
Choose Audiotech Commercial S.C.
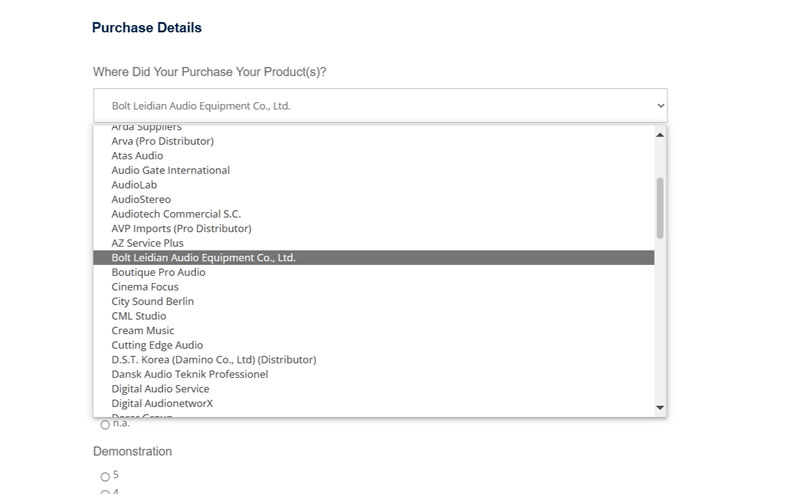176,214
